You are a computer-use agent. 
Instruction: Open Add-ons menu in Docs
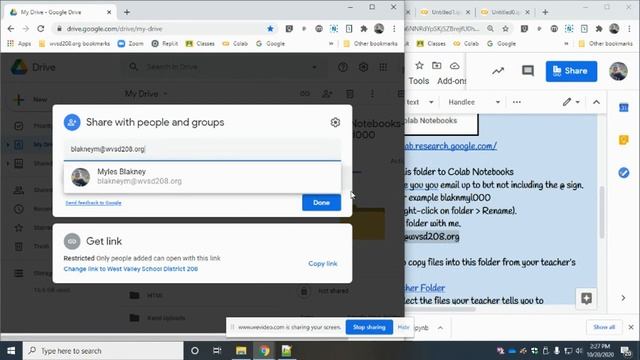(451, 81)
